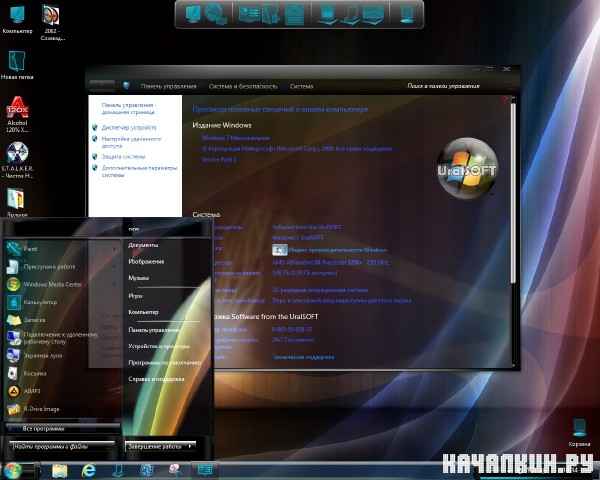Expand Все программы in Start menu
The width and height of the screenshot is (600, 480).
(x=63, y=429)
